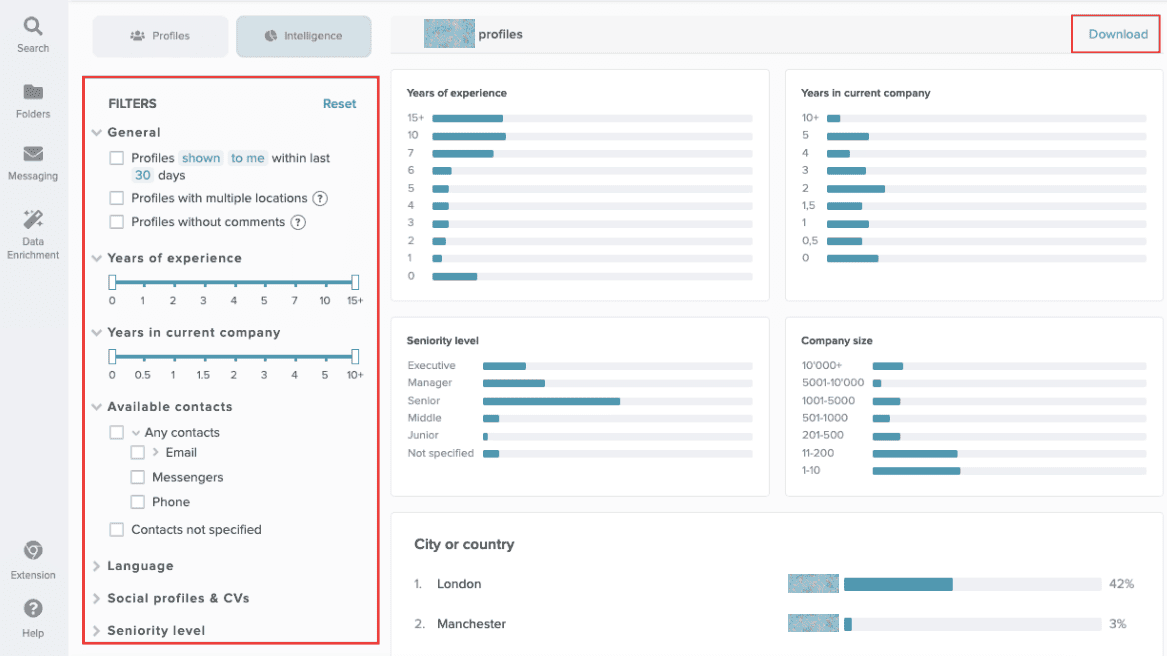1167x656 pixels.
Task: Select the Intelligence tab
Action: pyautogui.click(x=303, y=36)
